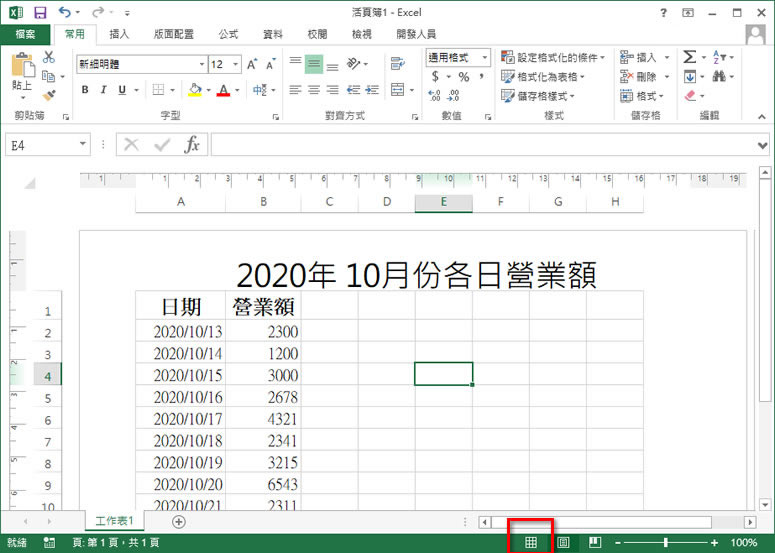This screenshot has height=553, width=775.
Task: Click in the formula bar input
Action: click(484, 145)
